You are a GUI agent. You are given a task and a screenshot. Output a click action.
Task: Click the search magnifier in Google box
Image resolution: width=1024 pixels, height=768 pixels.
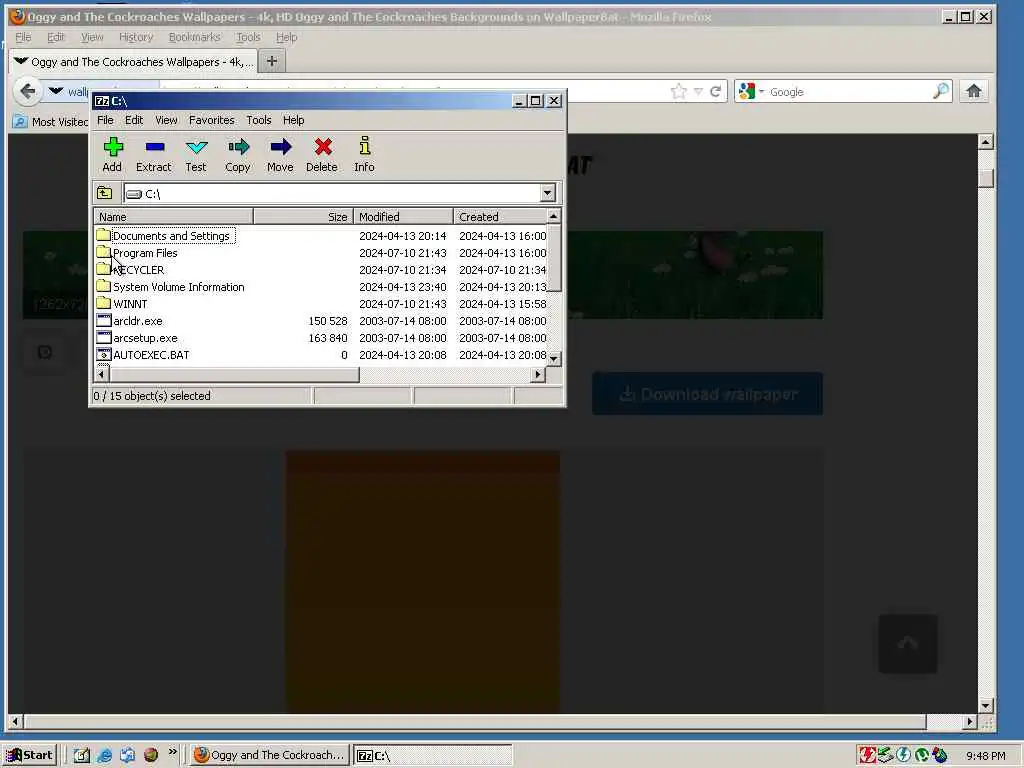[940, 91]
